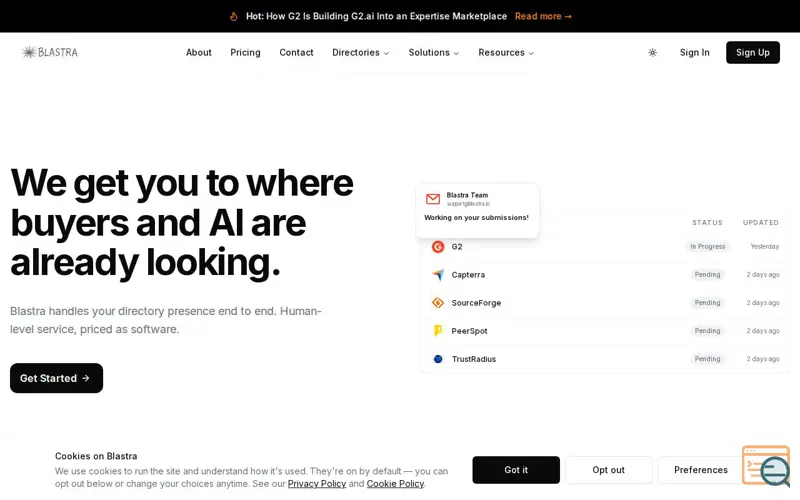The height and width of the screenshot is (500, 800).
Task: Open the Privacy Policy link
Action: click(x=317, y=484)
